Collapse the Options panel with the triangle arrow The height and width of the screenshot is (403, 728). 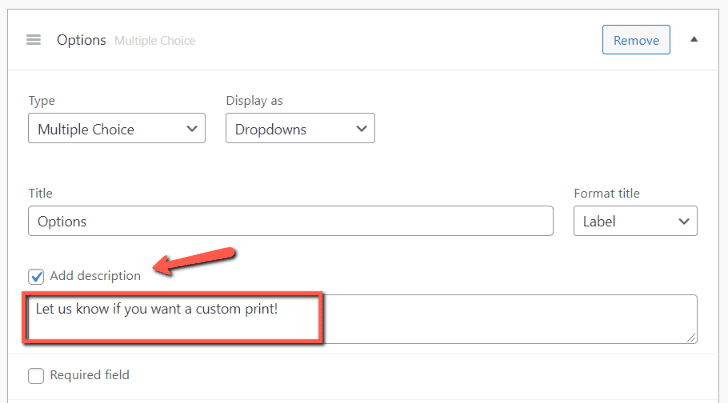tap(694, 40)
